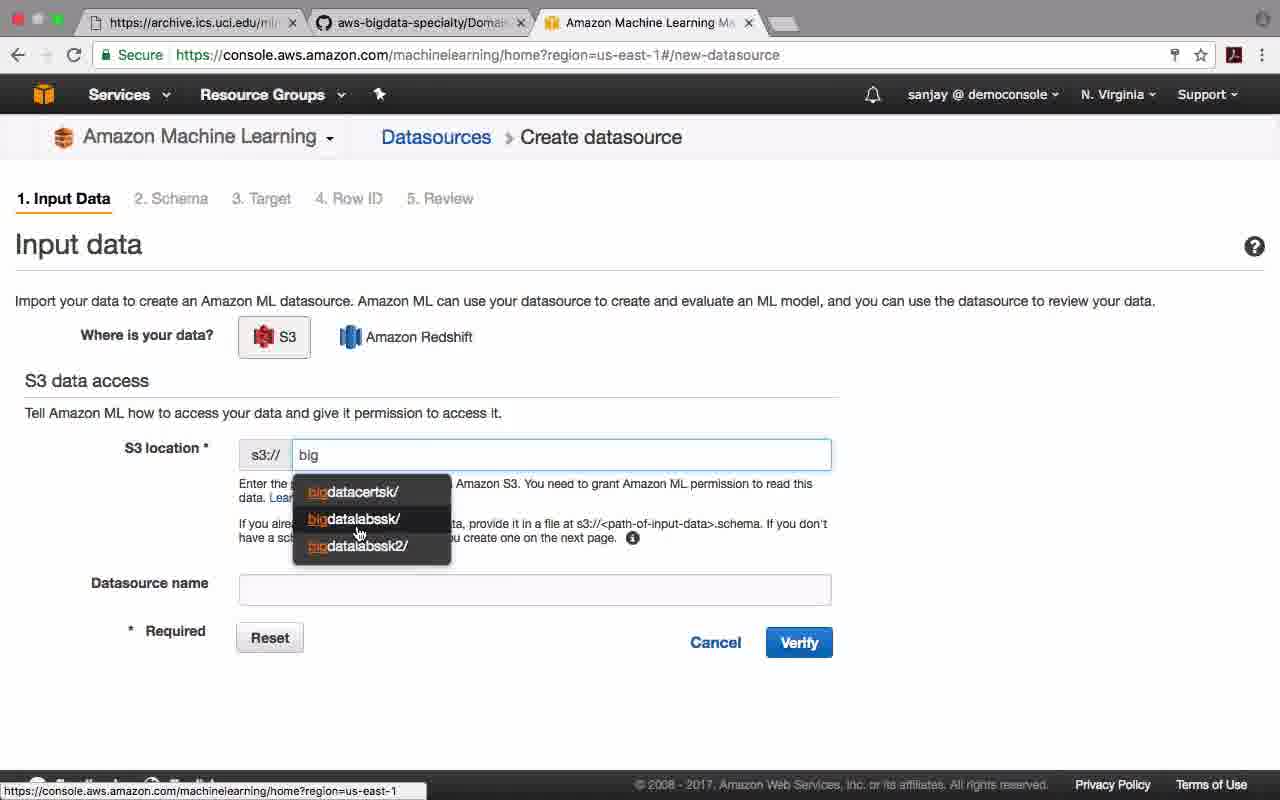
Task: Click the S3 location input field
Action: point(561,455)
